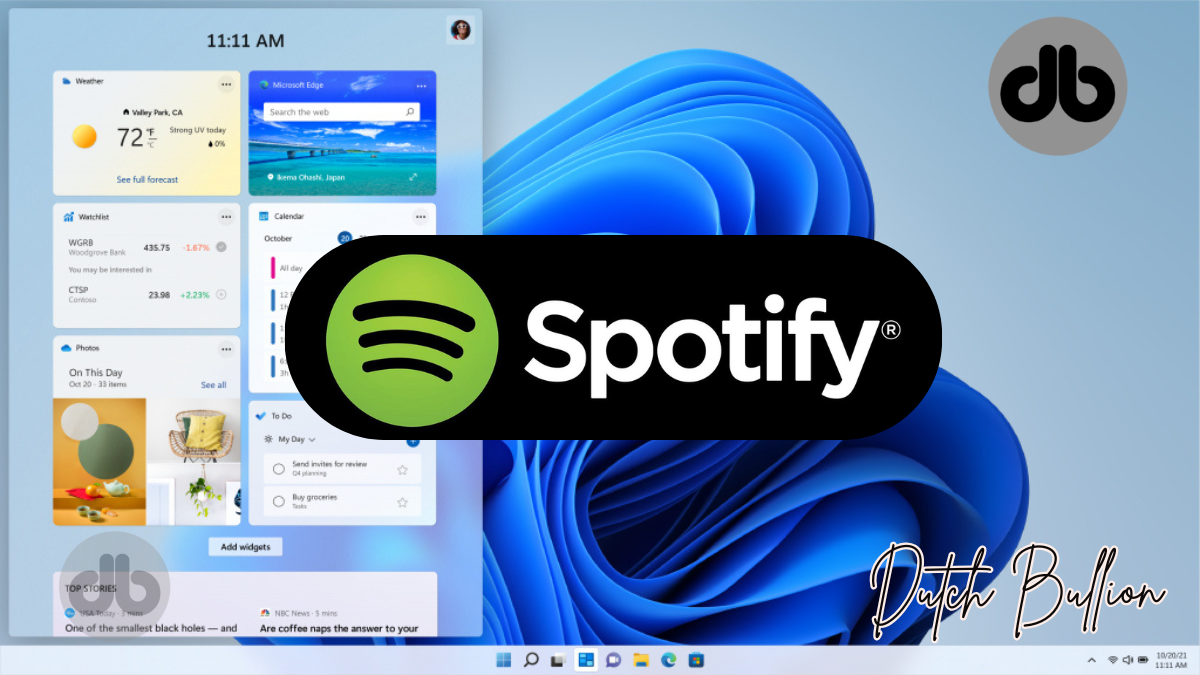
Task: Open Microsoft Edge widget more options
Action: click(x=422, y=86)
